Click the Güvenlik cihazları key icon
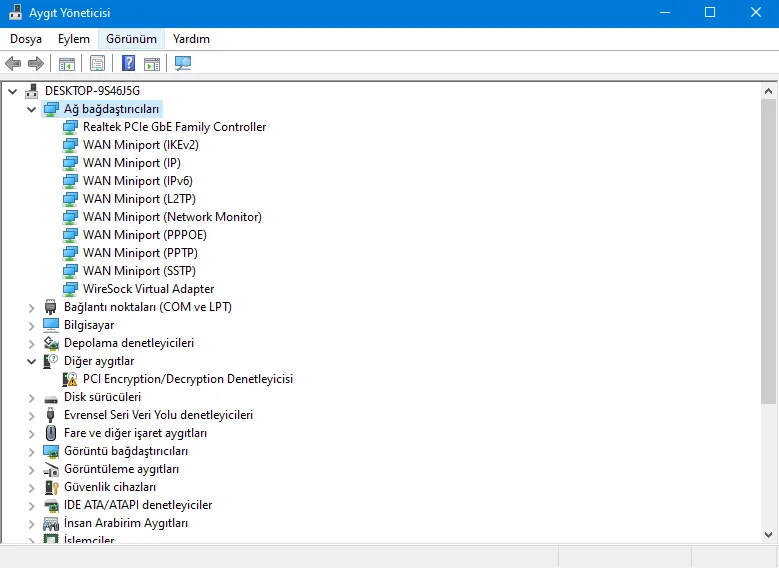Image resolution: width=779 pixels, height=568 pixels. [52, 487]
